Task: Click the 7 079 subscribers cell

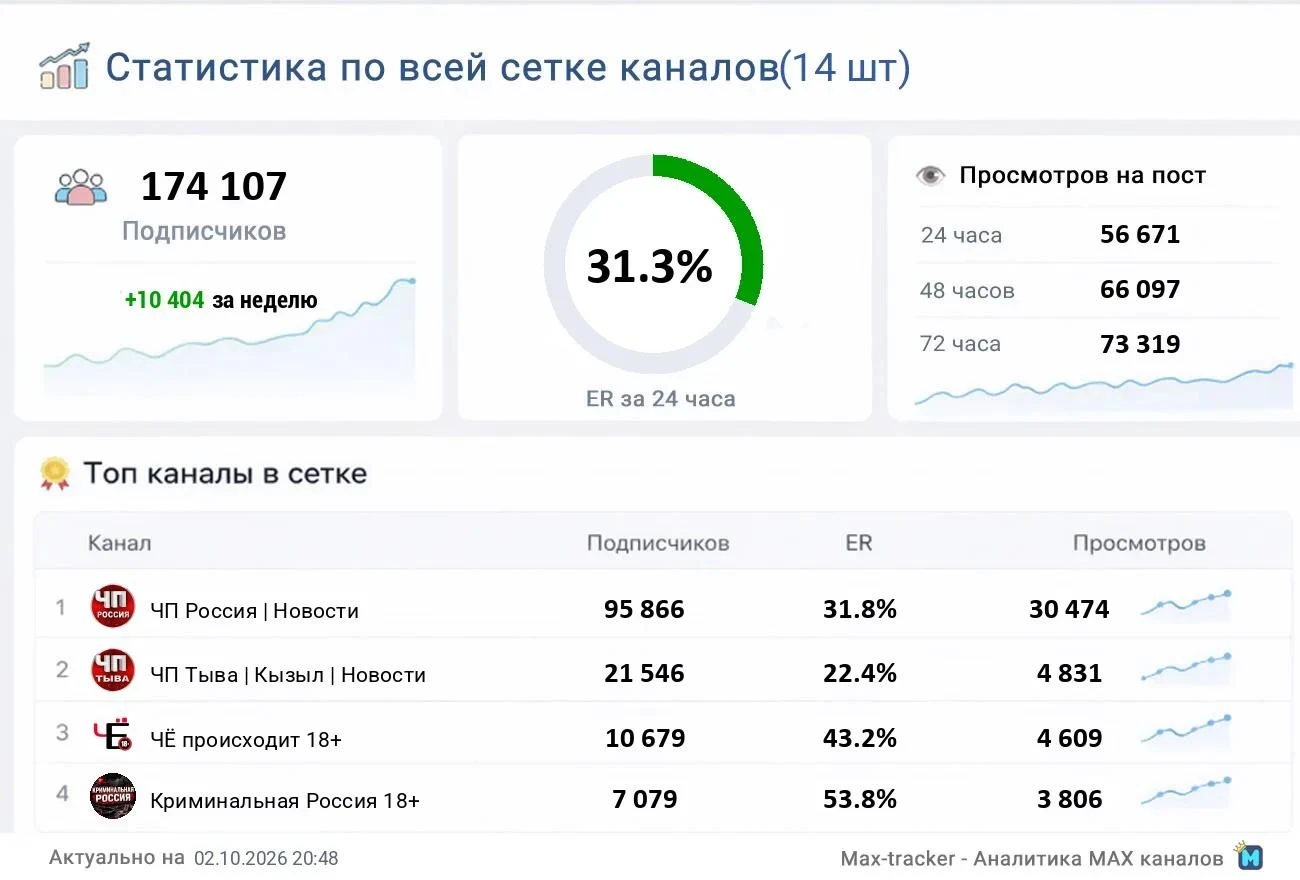Action: pyautogui.click(x=645, y=800)
